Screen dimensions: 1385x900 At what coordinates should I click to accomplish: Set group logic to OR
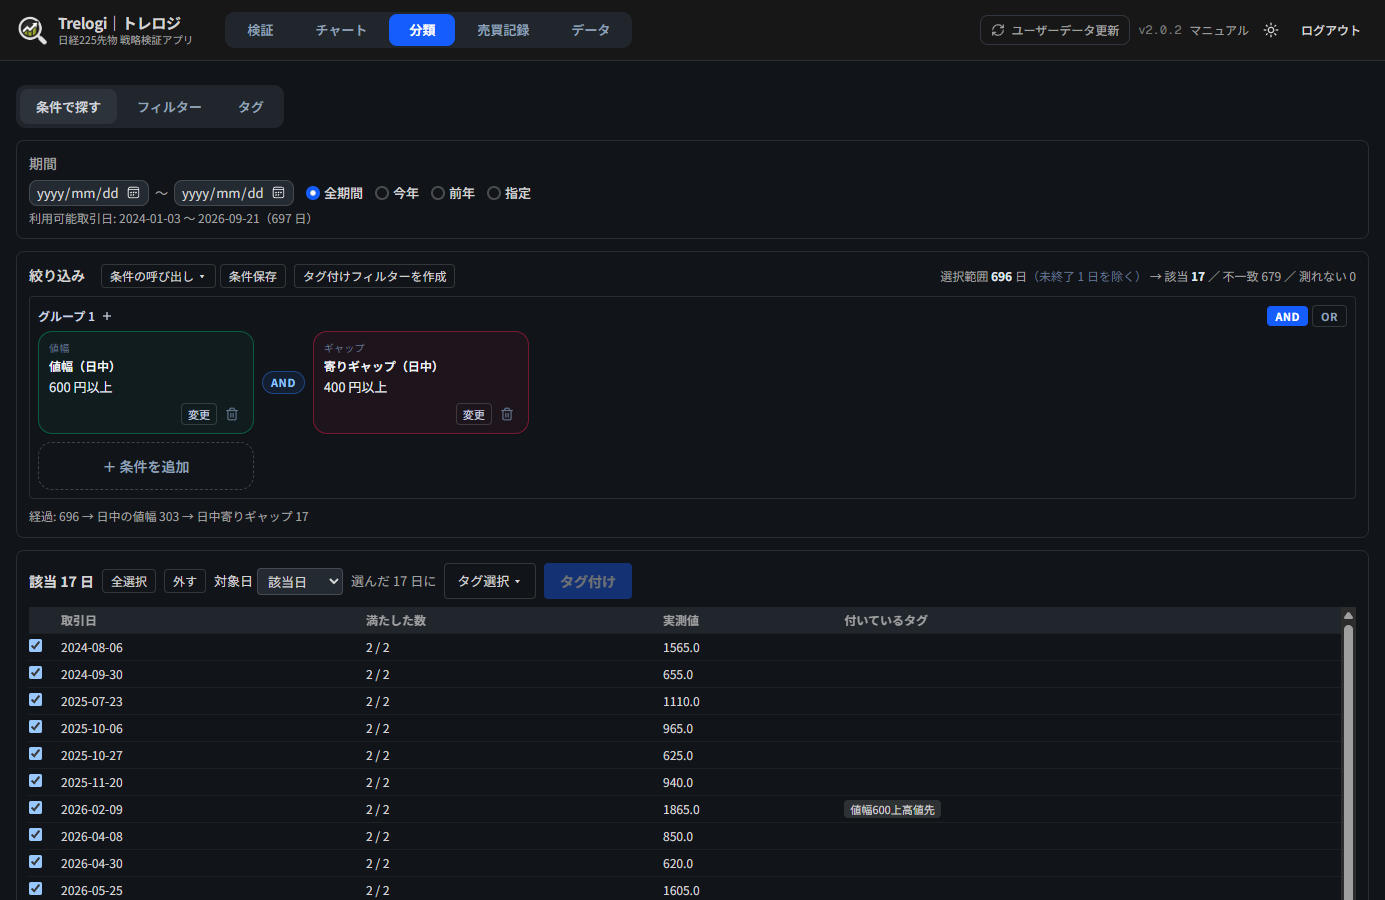coord(1329,316)
